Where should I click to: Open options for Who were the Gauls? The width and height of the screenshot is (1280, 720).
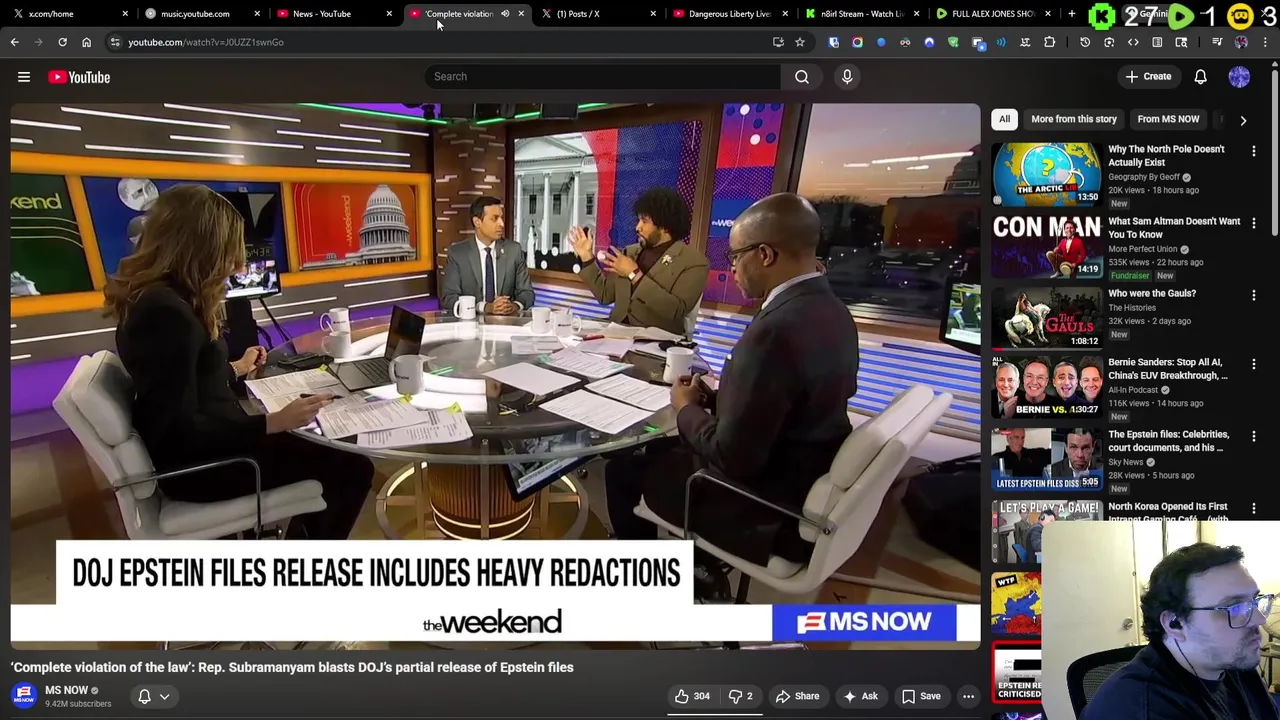click(1254, 295)
